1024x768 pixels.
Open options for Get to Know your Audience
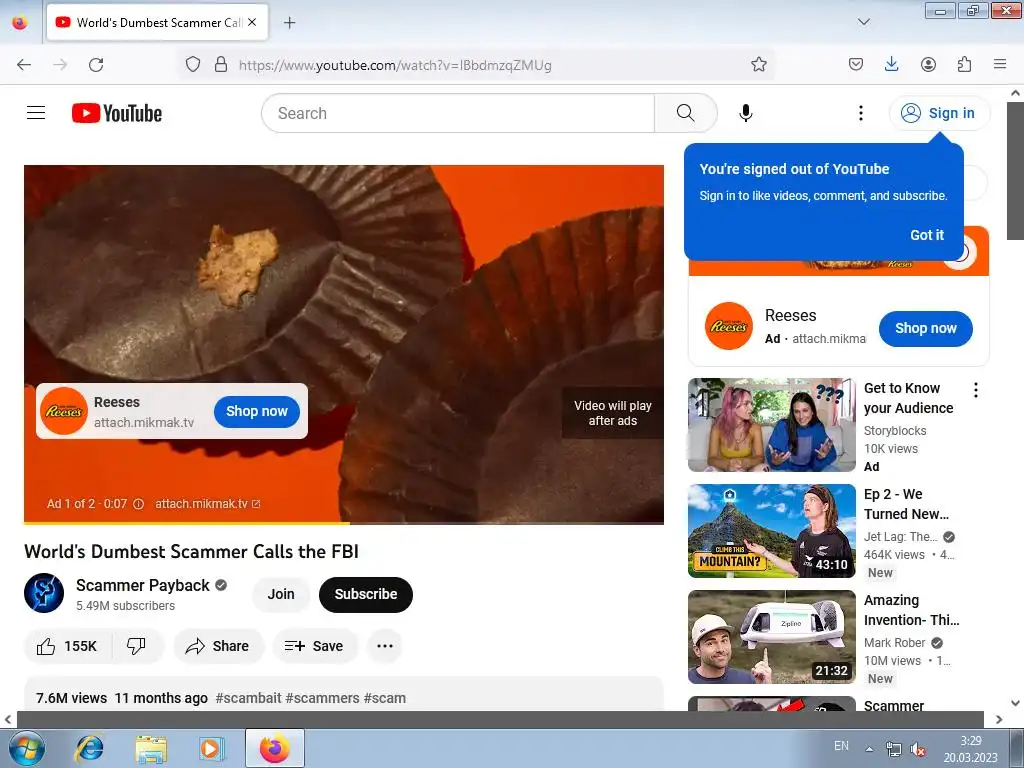[976, 391]
